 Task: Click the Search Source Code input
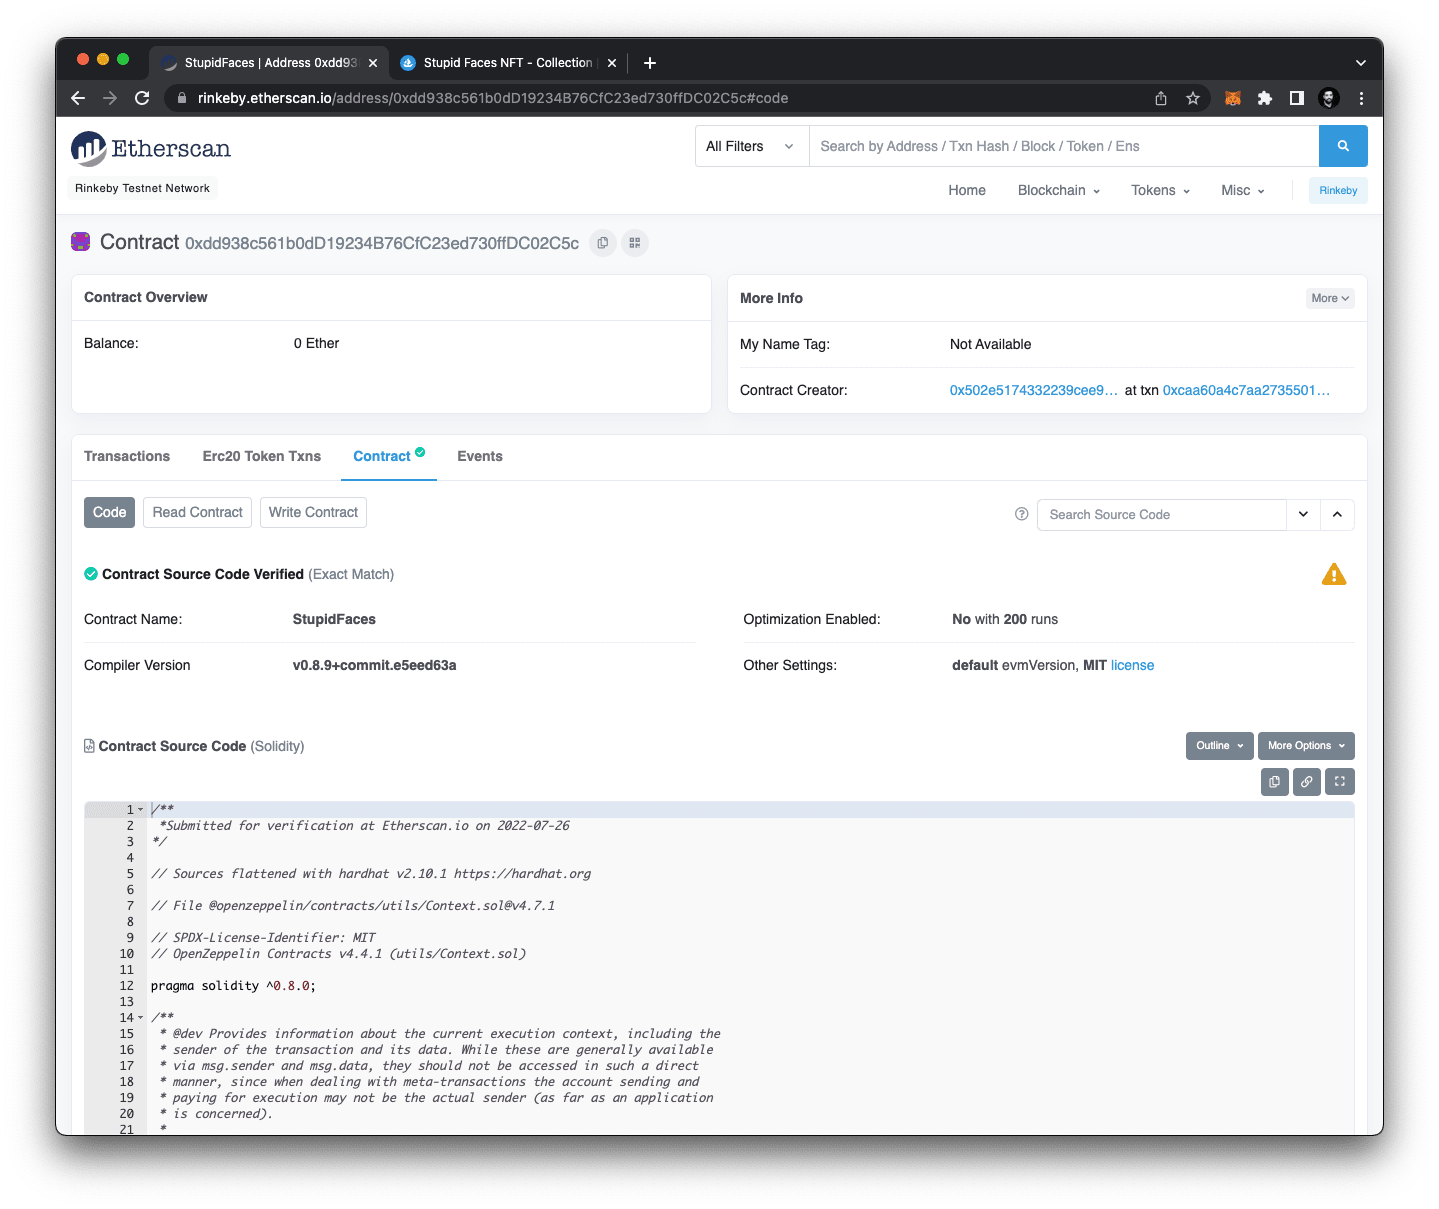coord(1162,514)
